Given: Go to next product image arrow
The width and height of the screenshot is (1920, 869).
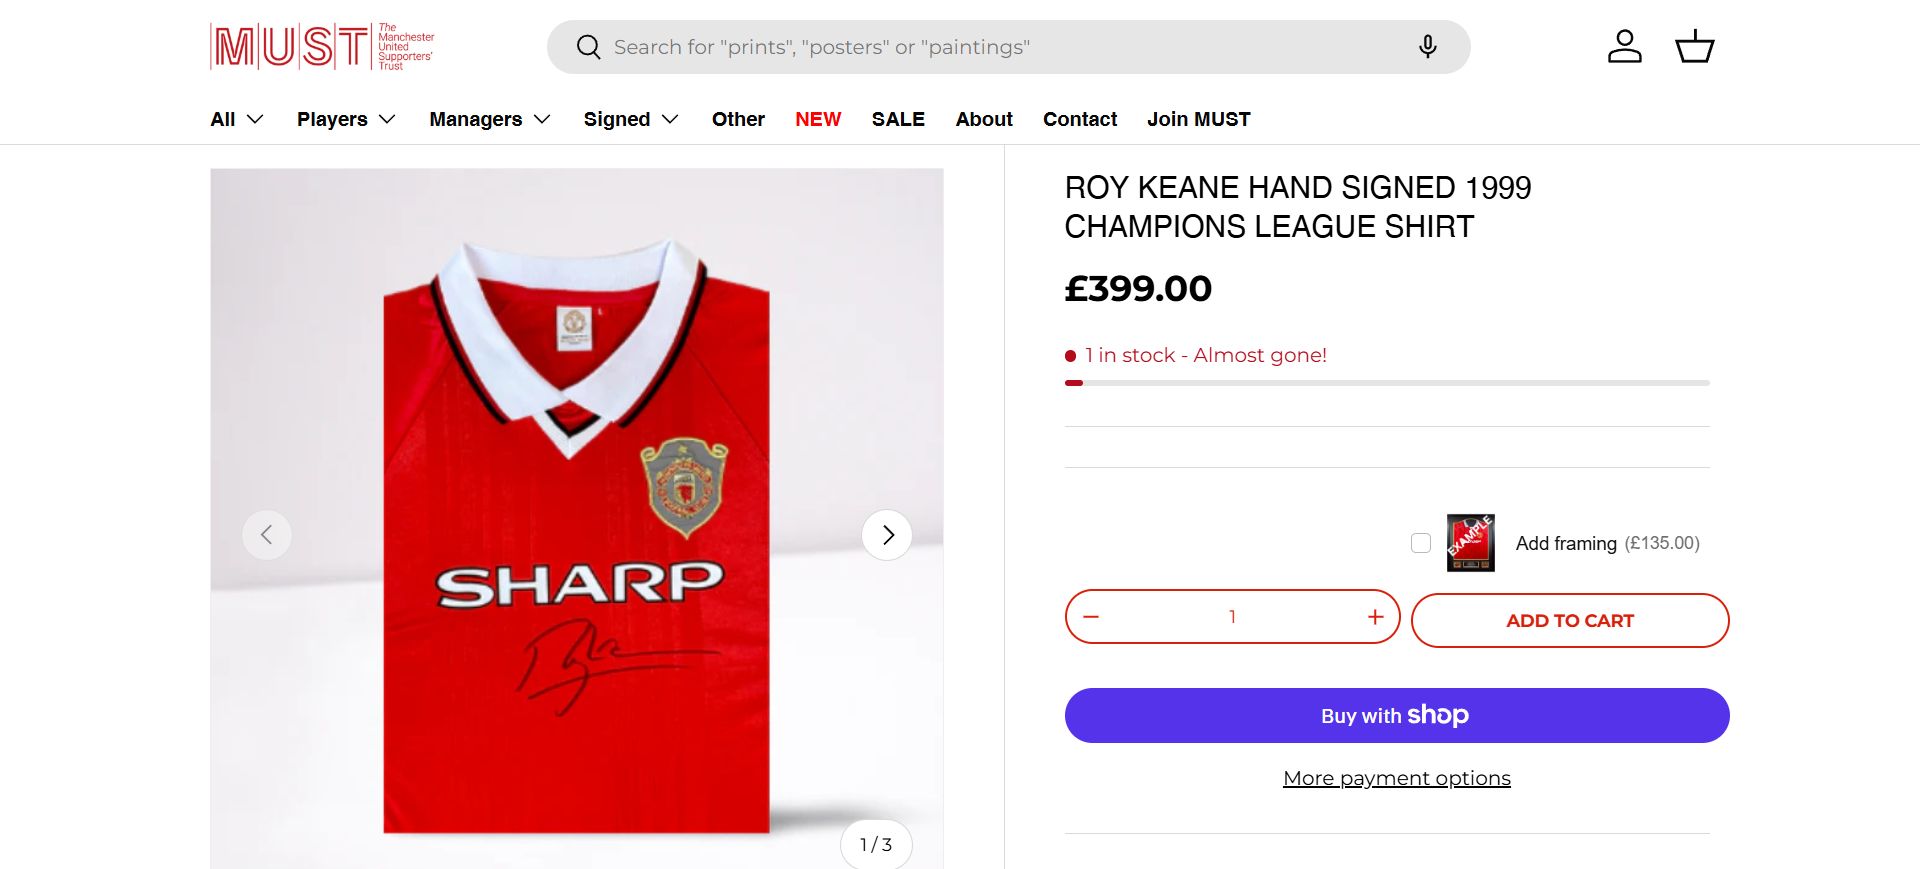Looking at the screenshot, I should [887, 535].
